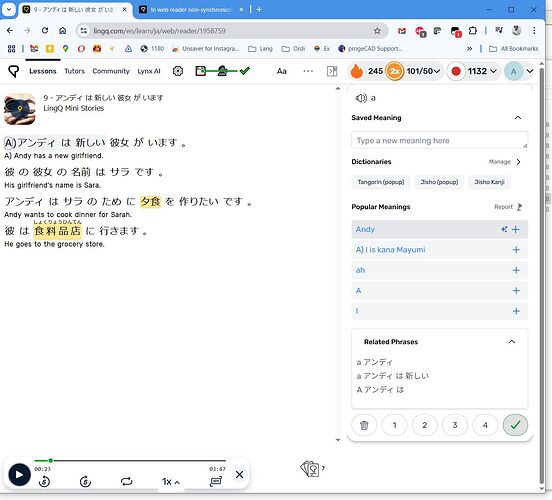Bookmark this page with the star
The width and height of the screenshot is (552, 500).
click(377, 31)
